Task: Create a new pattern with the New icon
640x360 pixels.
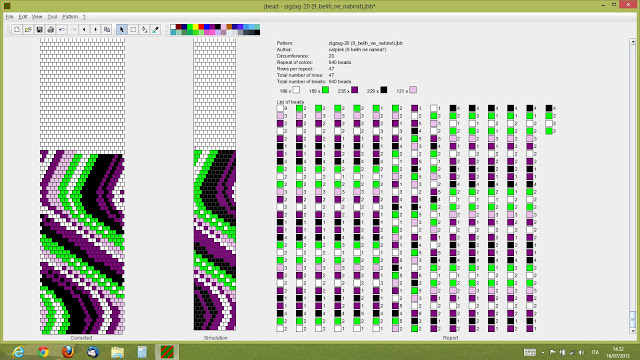Action: (x=16, y=29)
